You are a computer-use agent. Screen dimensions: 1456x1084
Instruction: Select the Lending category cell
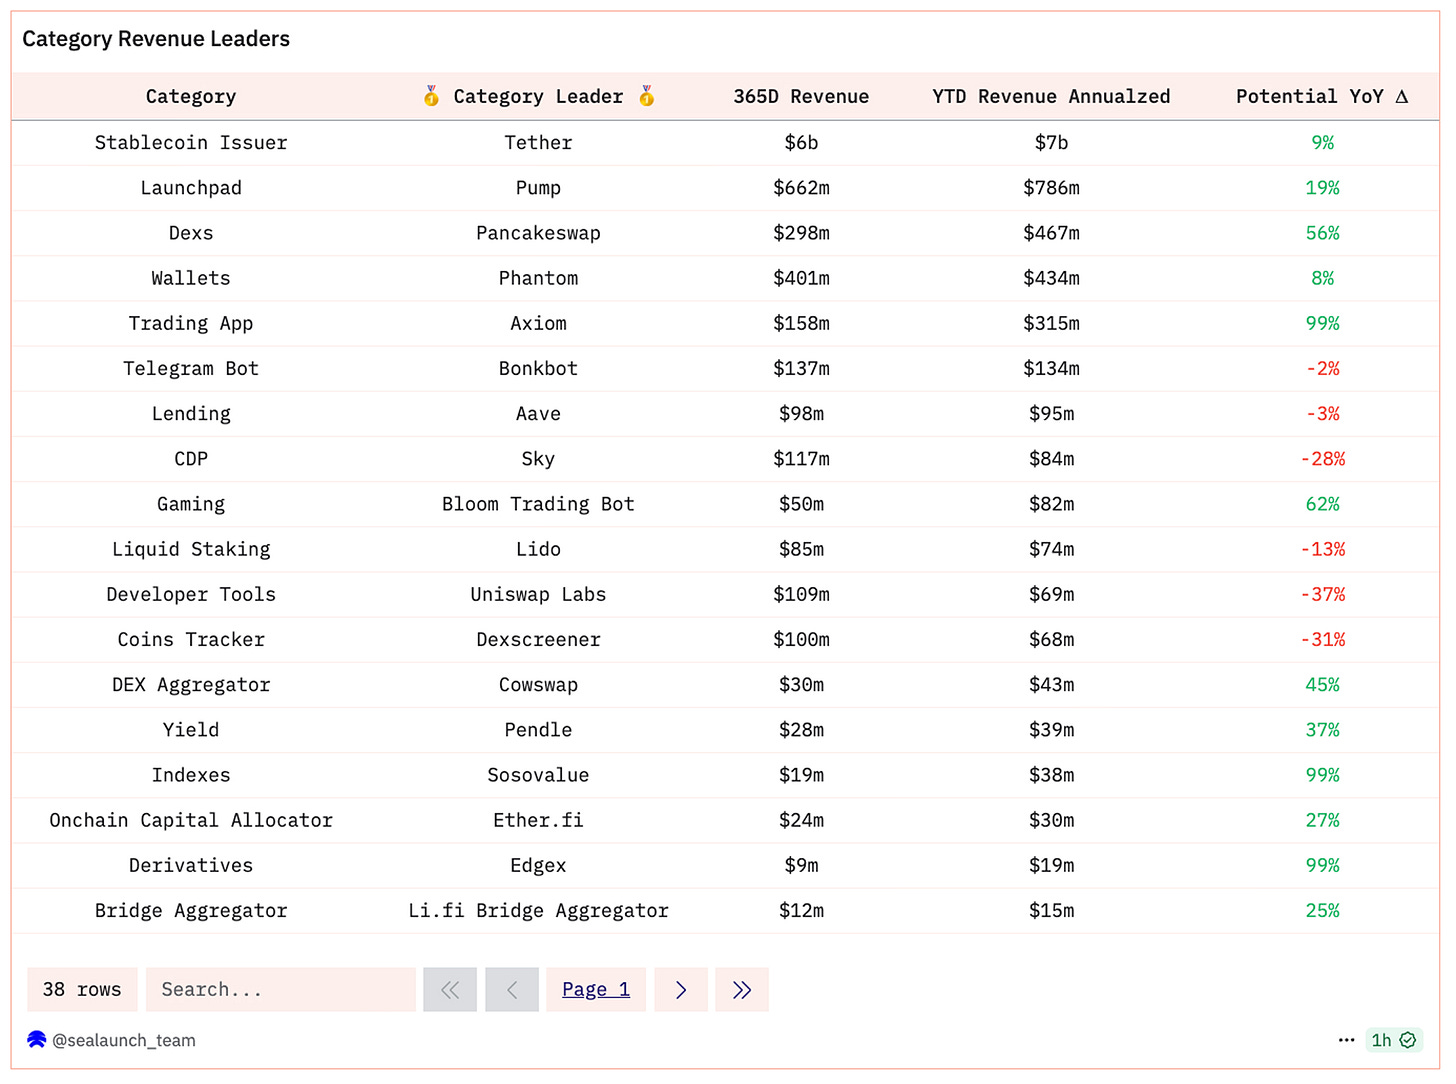pos(191,414)
